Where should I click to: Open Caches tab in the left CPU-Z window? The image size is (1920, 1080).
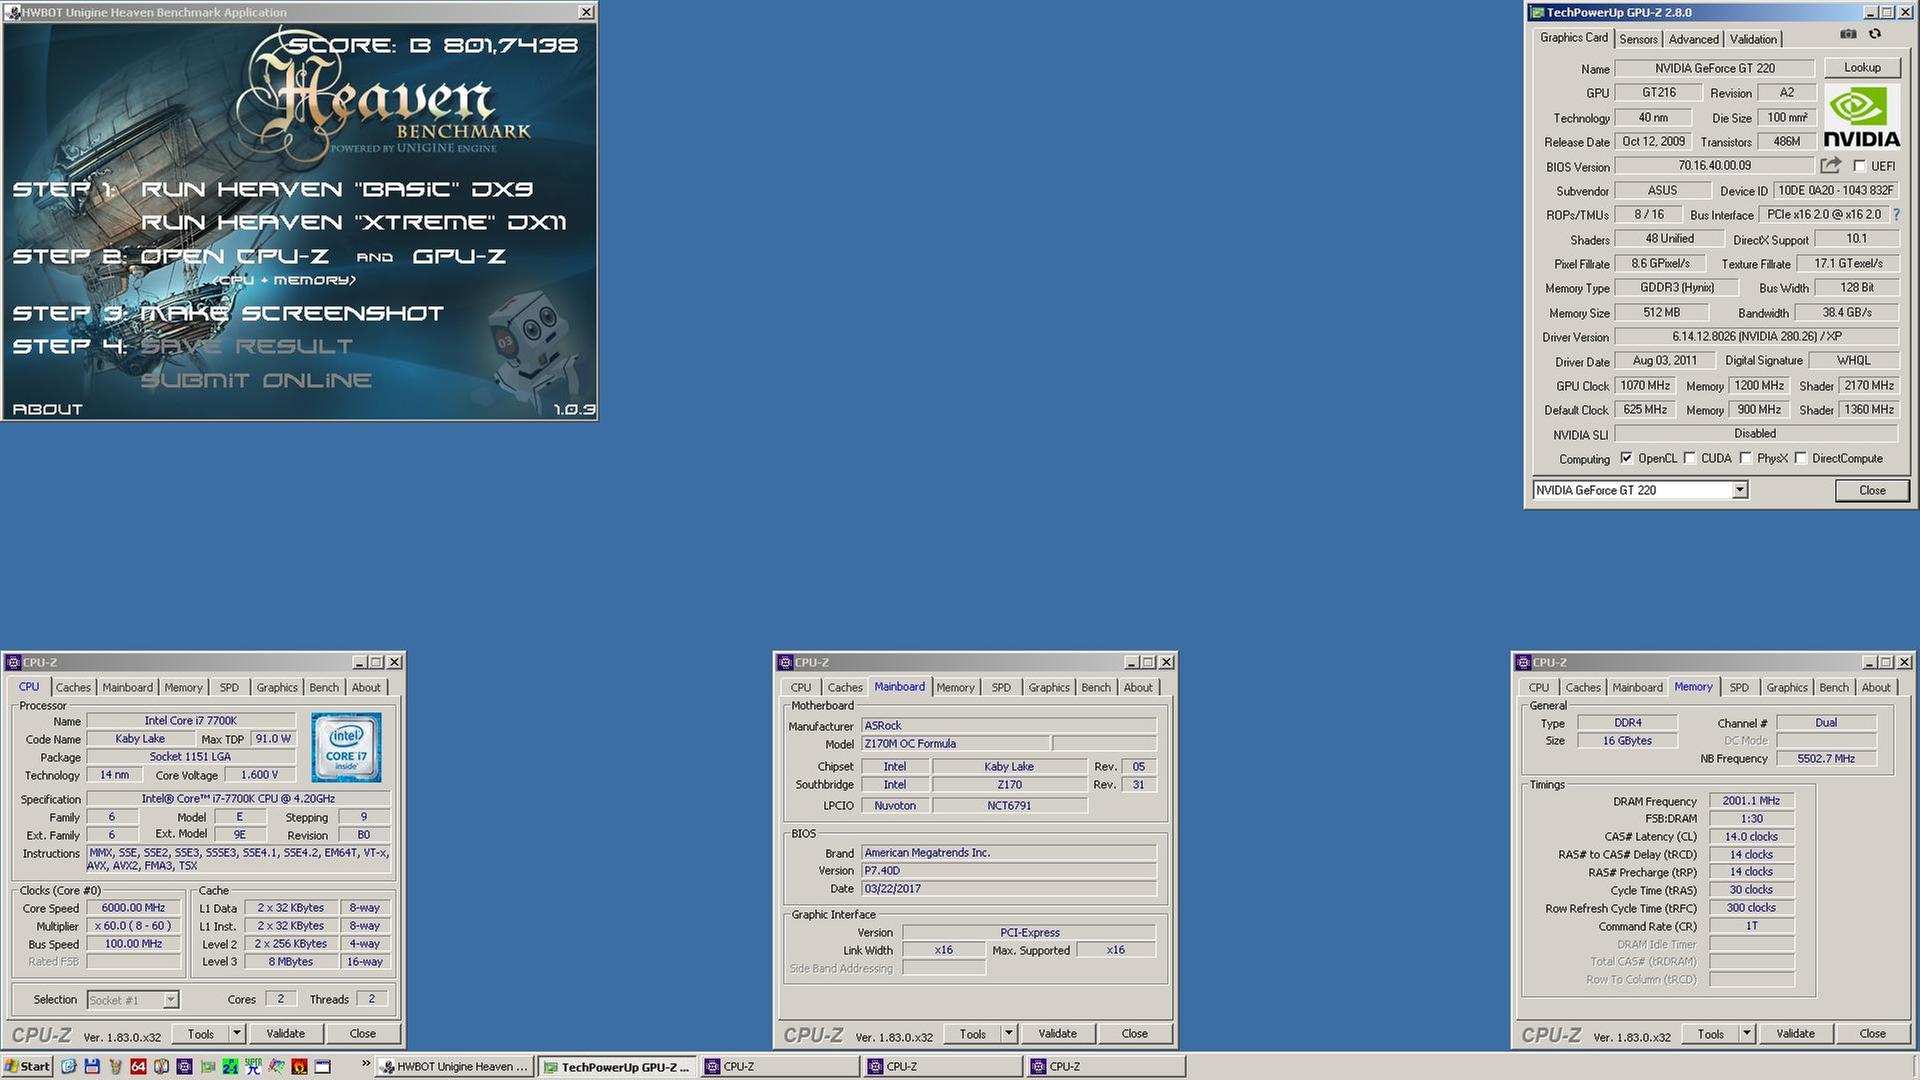[x=73, y=688]
